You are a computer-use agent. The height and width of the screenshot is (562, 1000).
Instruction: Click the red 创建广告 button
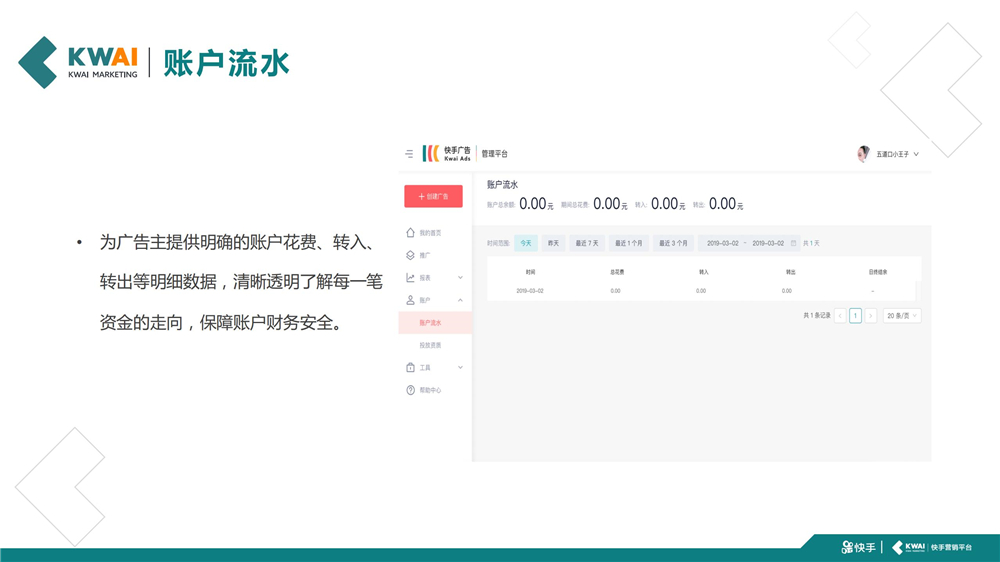pos(433,196)
